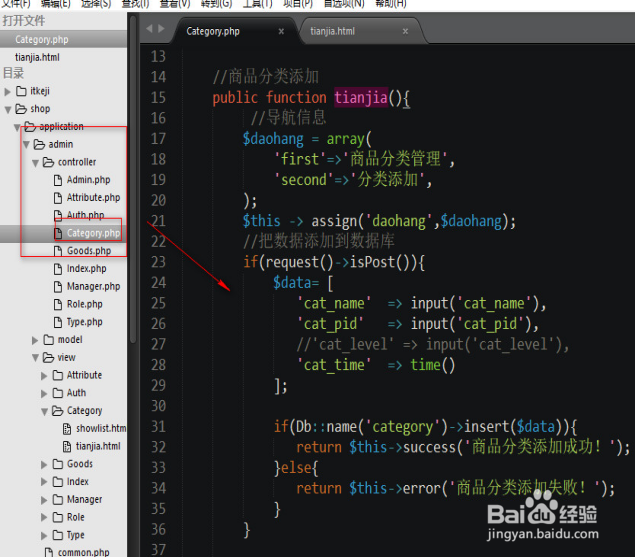Click line number 24 in the gutter
The image size is (635, 557).
pyautogui.click(x=158, y=282)
